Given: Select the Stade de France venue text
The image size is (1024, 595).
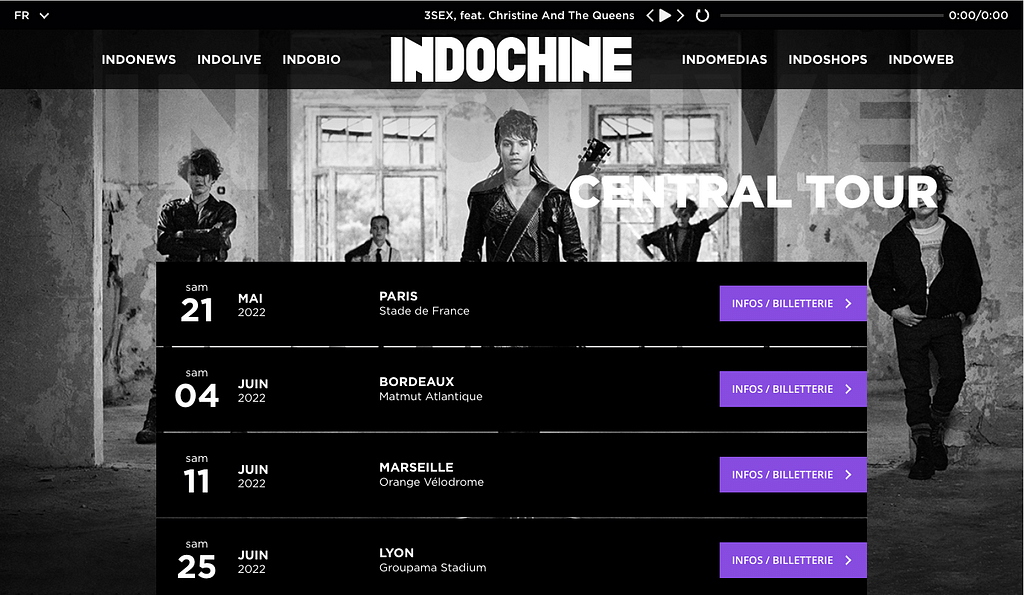Looking at the screenshot, I should (x=424, y=311).
